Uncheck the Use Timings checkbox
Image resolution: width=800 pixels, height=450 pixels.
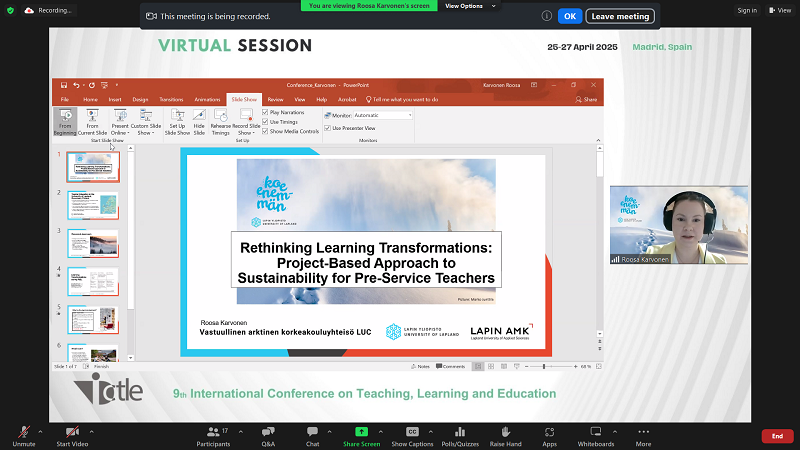265,122
